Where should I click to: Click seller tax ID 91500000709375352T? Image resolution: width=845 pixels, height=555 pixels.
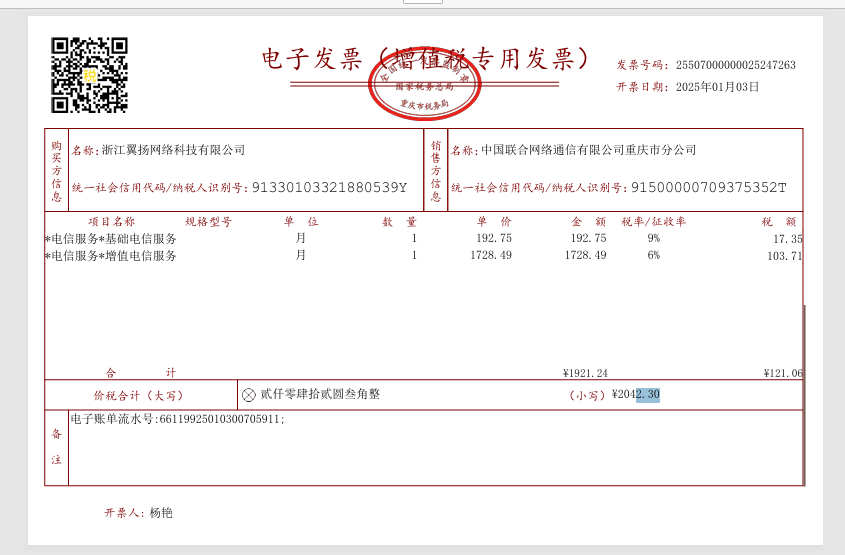click(709, 187)
